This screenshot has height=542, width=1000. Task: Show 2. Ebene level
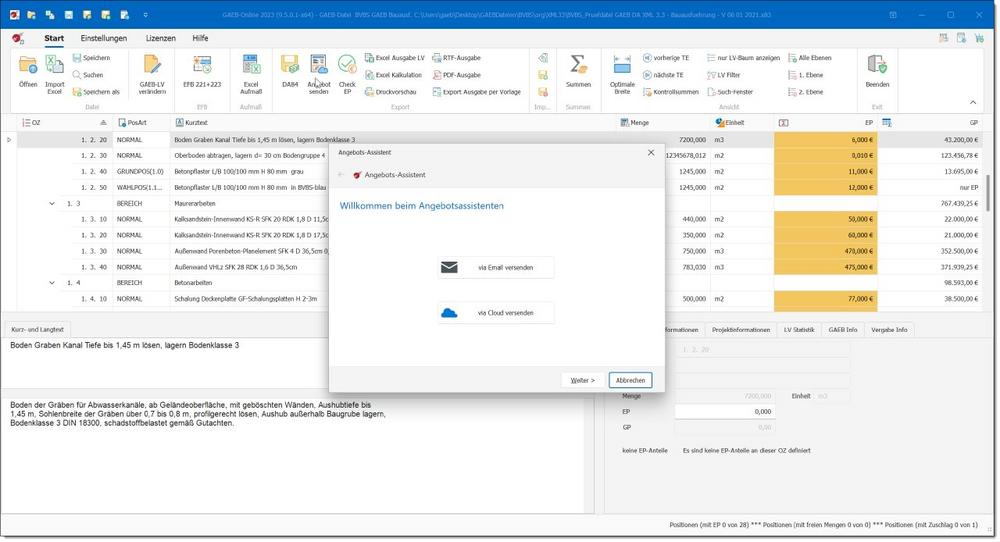805,92
